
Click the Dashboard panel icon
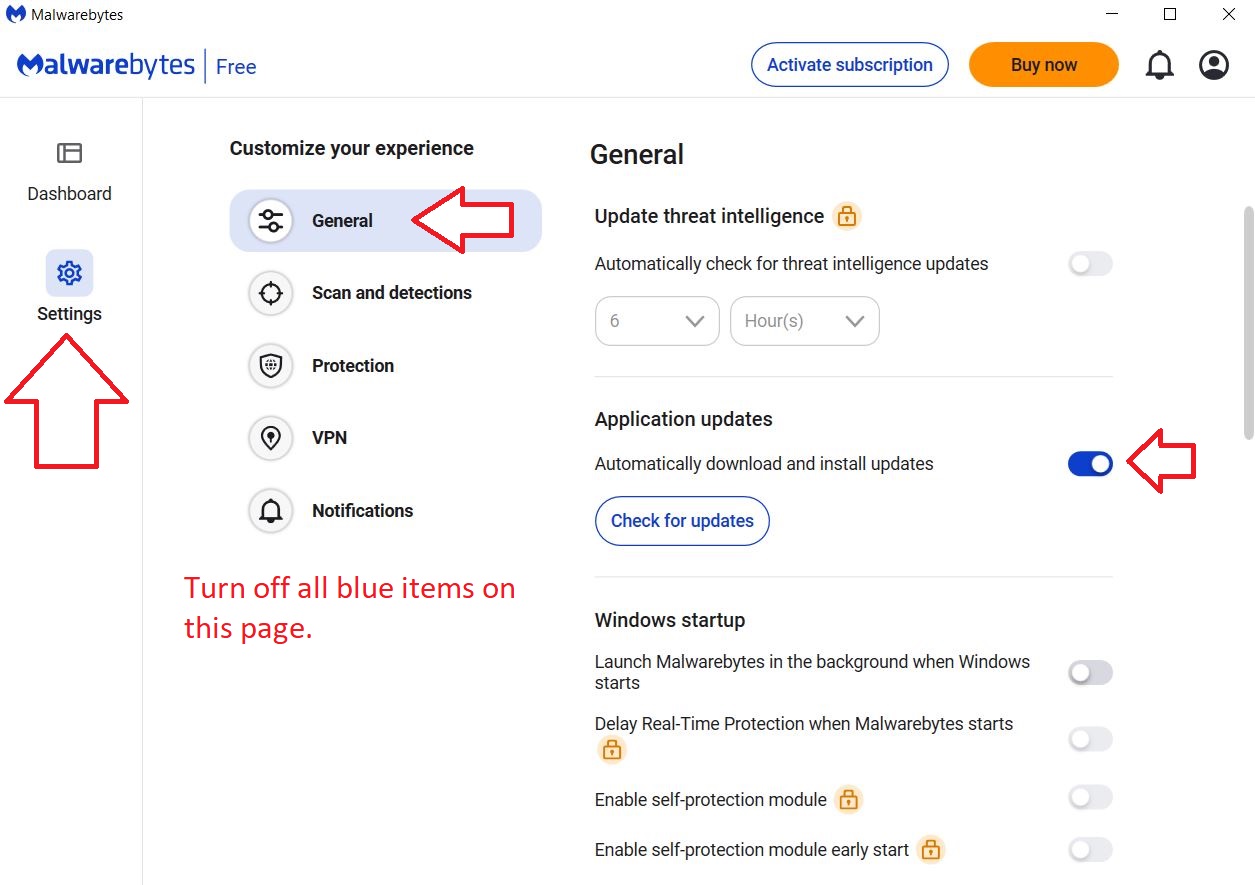tap(69, 153)
